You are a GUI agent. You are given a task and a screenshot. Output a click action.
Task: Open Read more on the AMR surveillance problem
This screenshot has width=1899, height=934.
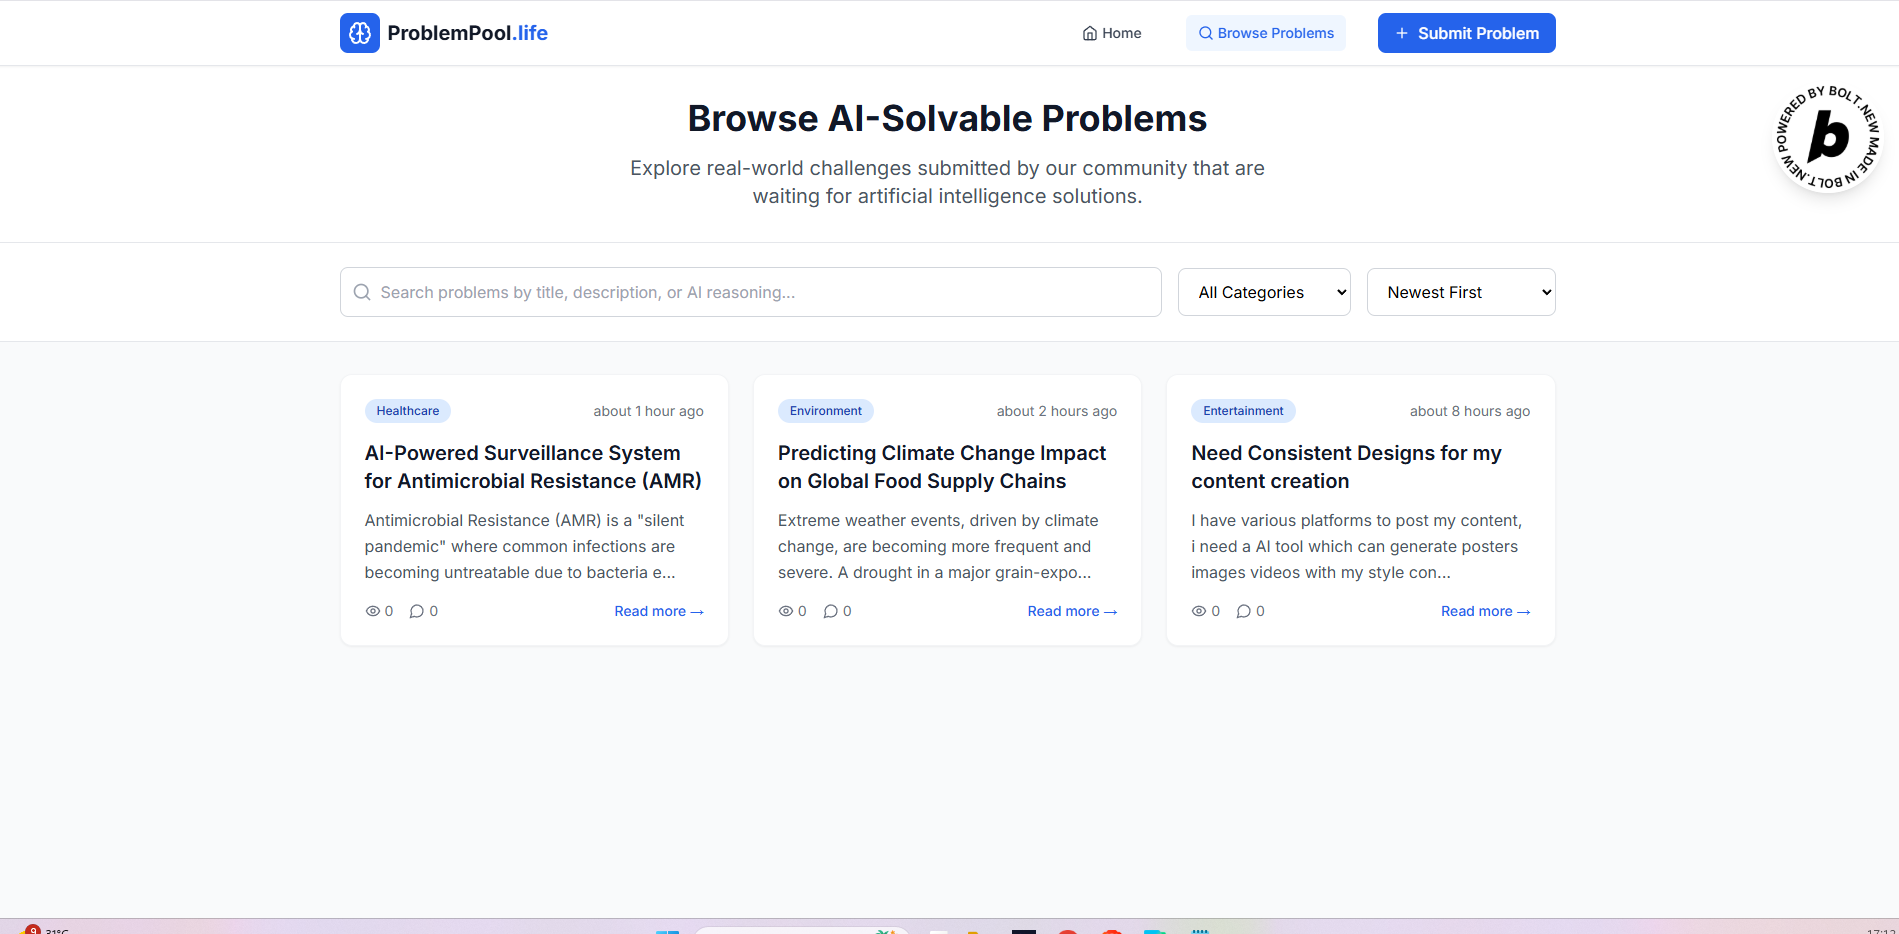coord(659,610)
